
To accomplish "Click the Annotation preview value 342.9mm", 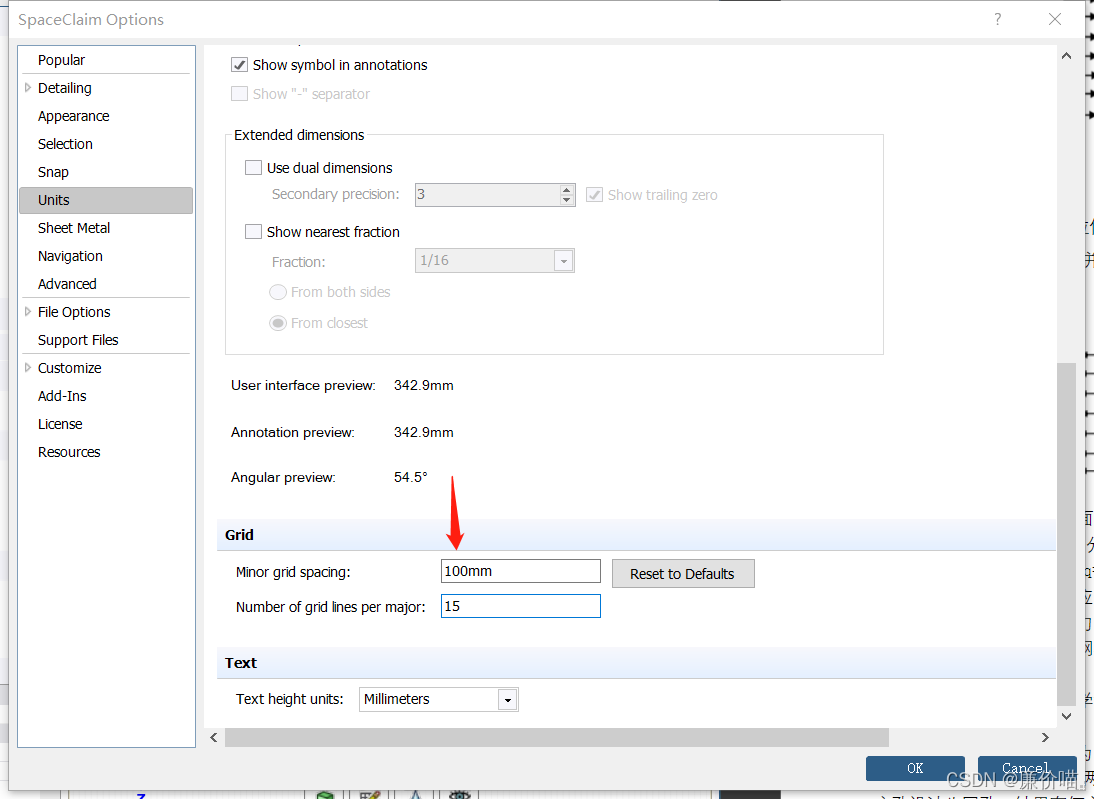I will (424, 433).
